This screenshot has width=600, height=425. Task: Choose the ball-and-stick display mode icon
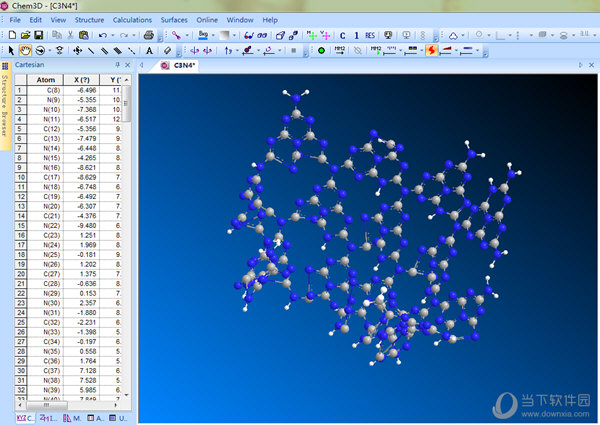tap(176, 35)
